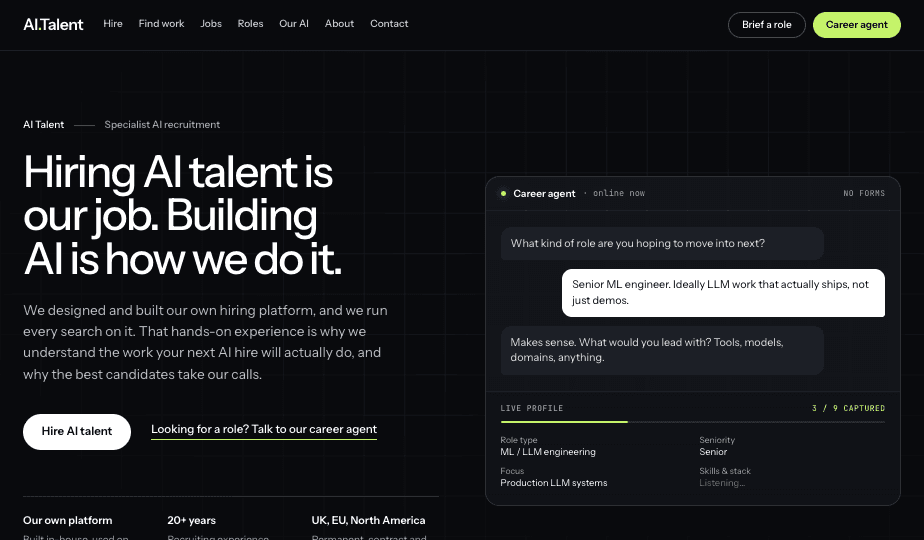
Task: Click the Brief a role button
Action: point(767,25)
